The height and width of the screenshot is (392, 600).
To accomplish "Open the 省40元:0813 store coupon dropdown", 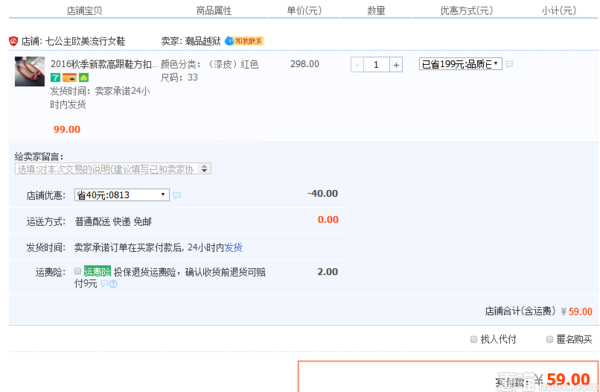I will (122, 195).
